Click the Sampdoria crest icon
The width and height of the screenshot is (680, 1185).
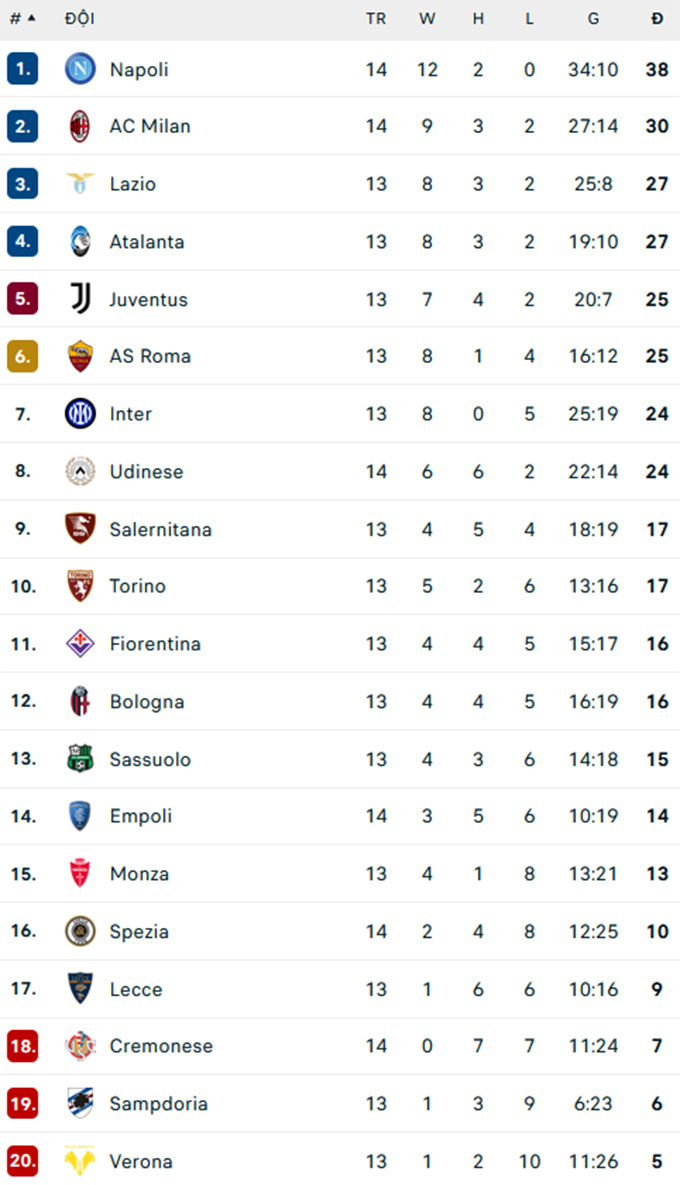coord(80,1103)
